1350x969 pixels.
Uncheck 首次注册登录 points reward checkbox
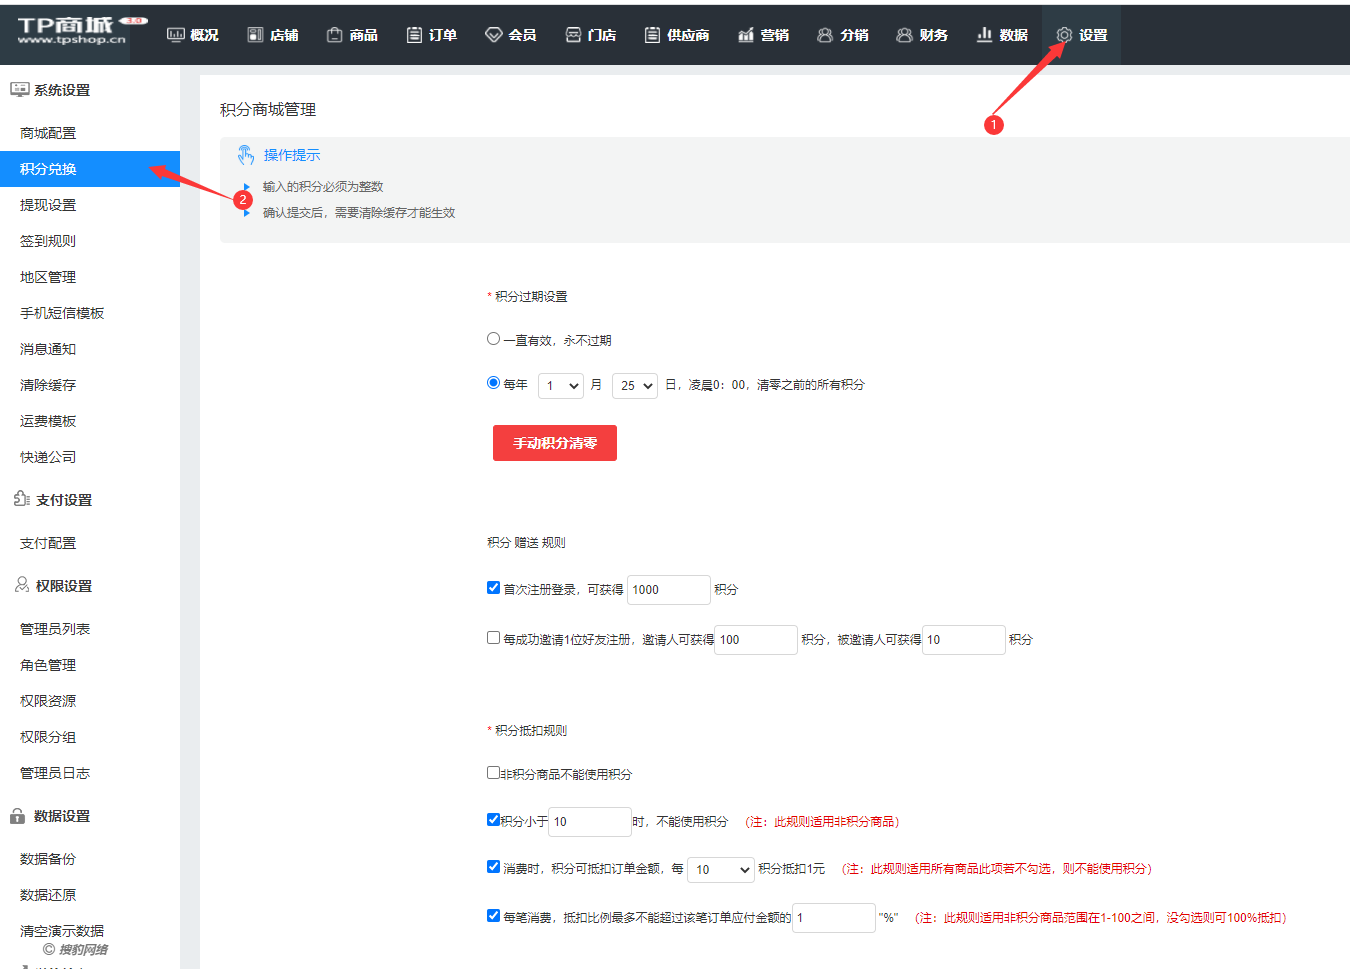493,588
